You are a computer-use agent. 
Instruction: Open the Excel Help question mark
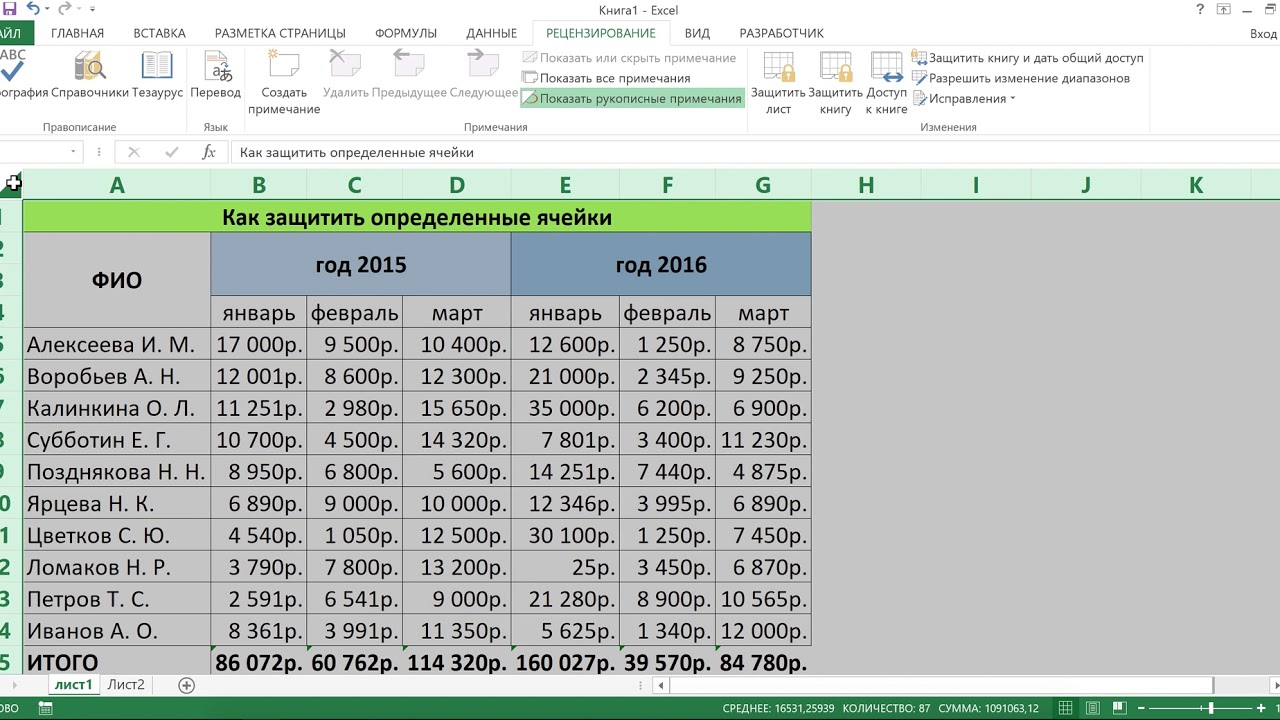[x=1200, y=10]
